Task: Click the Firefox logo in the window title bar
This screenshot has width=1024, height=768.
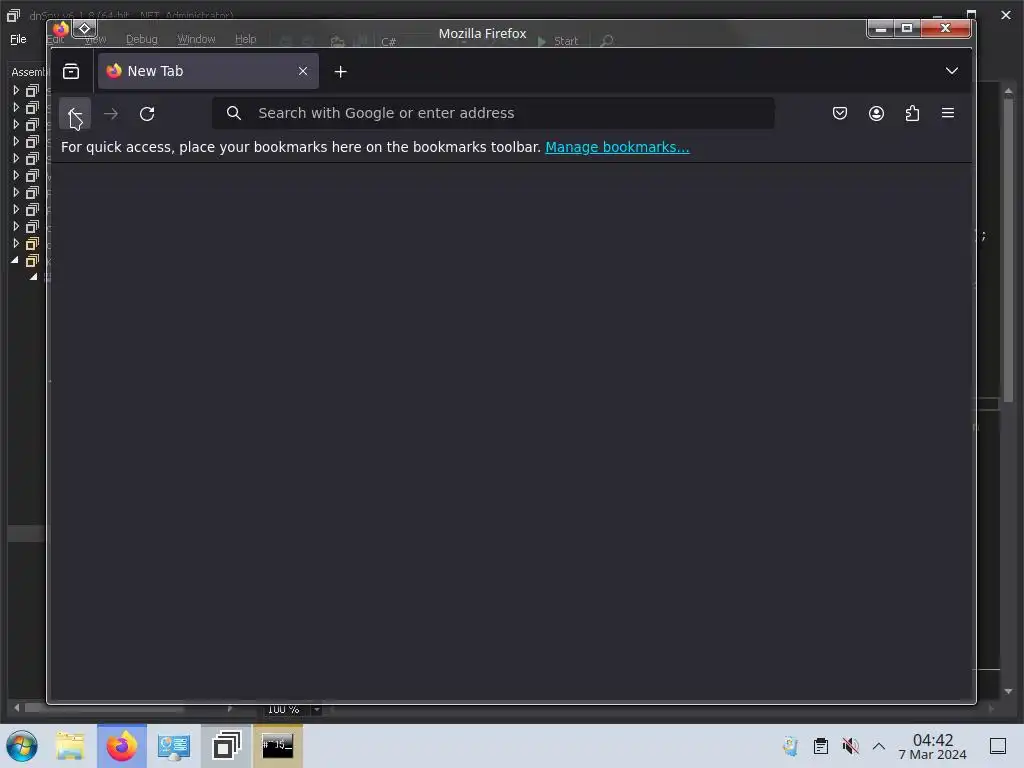Action: click(61, 29)
